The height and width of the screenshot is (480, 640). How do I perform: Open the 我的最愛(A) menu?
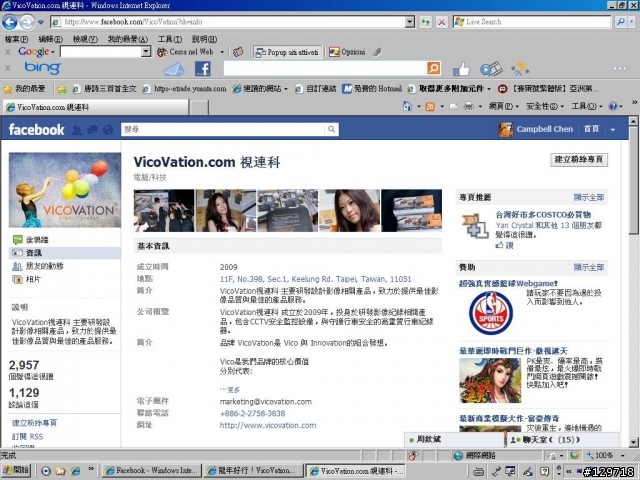127,40
